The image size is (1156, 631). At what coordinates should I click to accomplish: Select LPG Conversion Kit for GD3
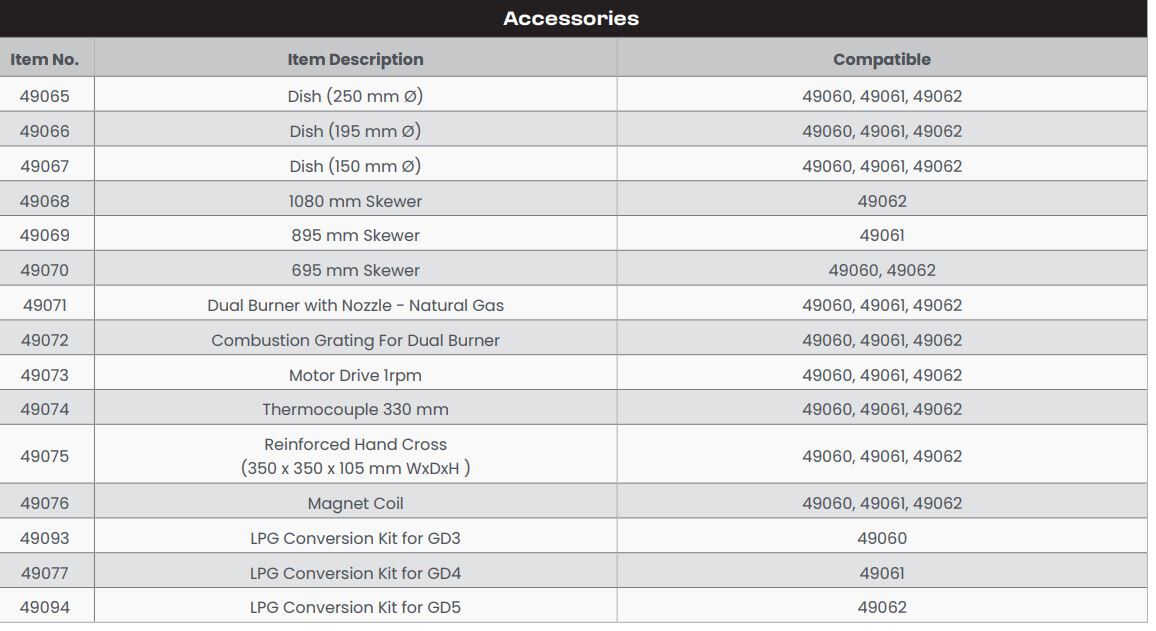(355, 538)
